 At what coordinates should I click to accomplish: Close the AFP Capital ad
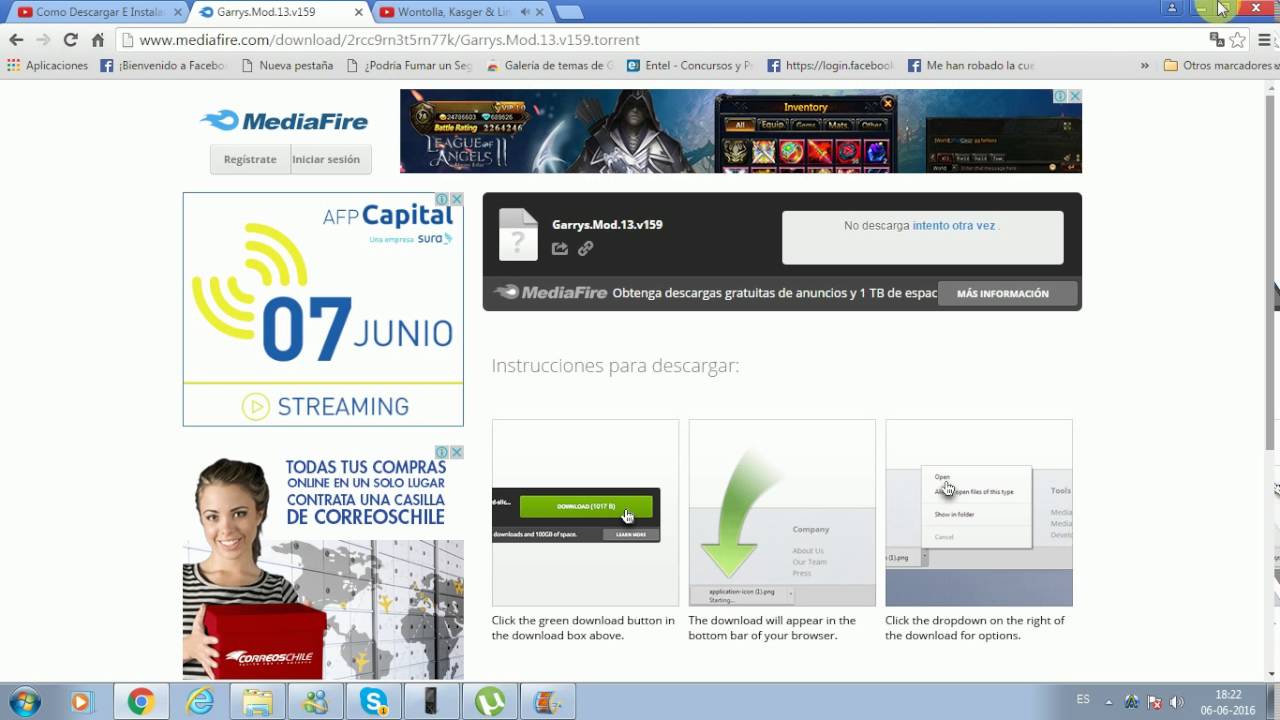457,199
